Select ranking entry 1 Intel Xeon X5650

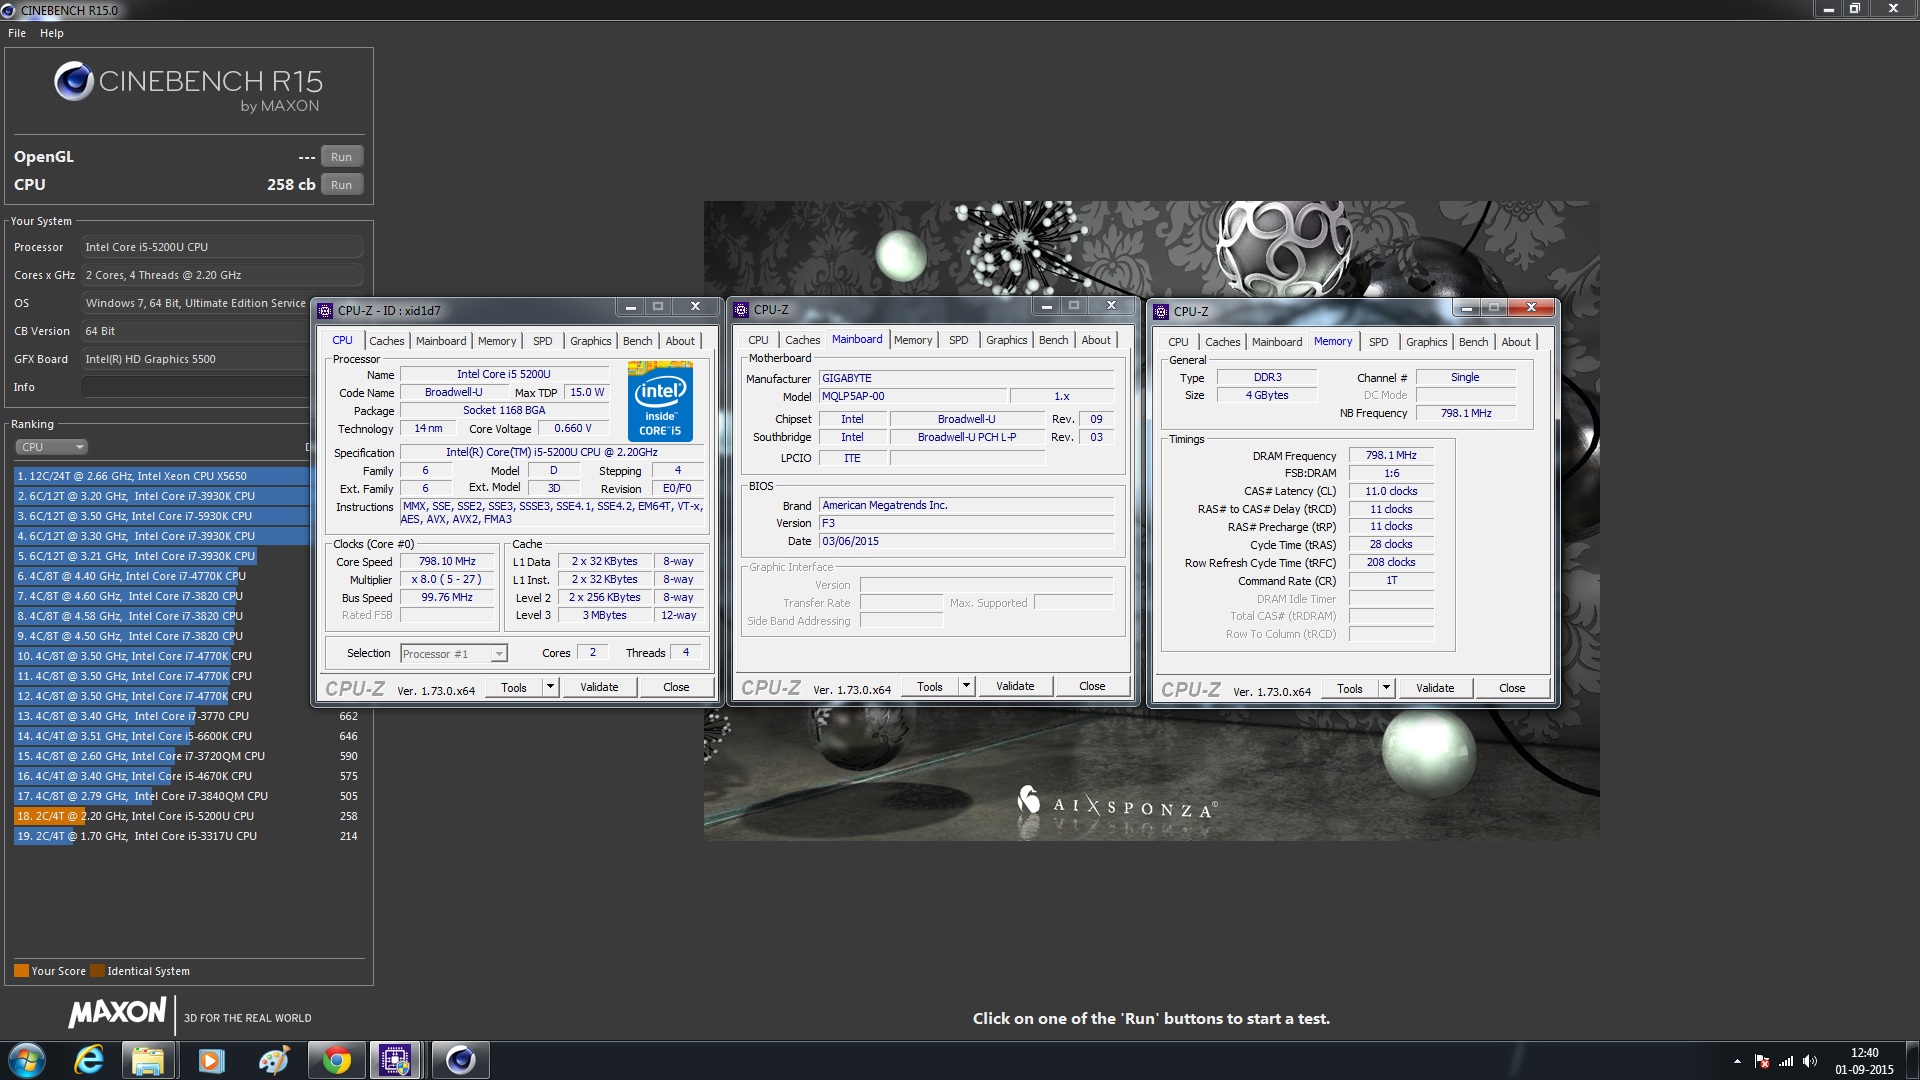(x=162, y=476)
